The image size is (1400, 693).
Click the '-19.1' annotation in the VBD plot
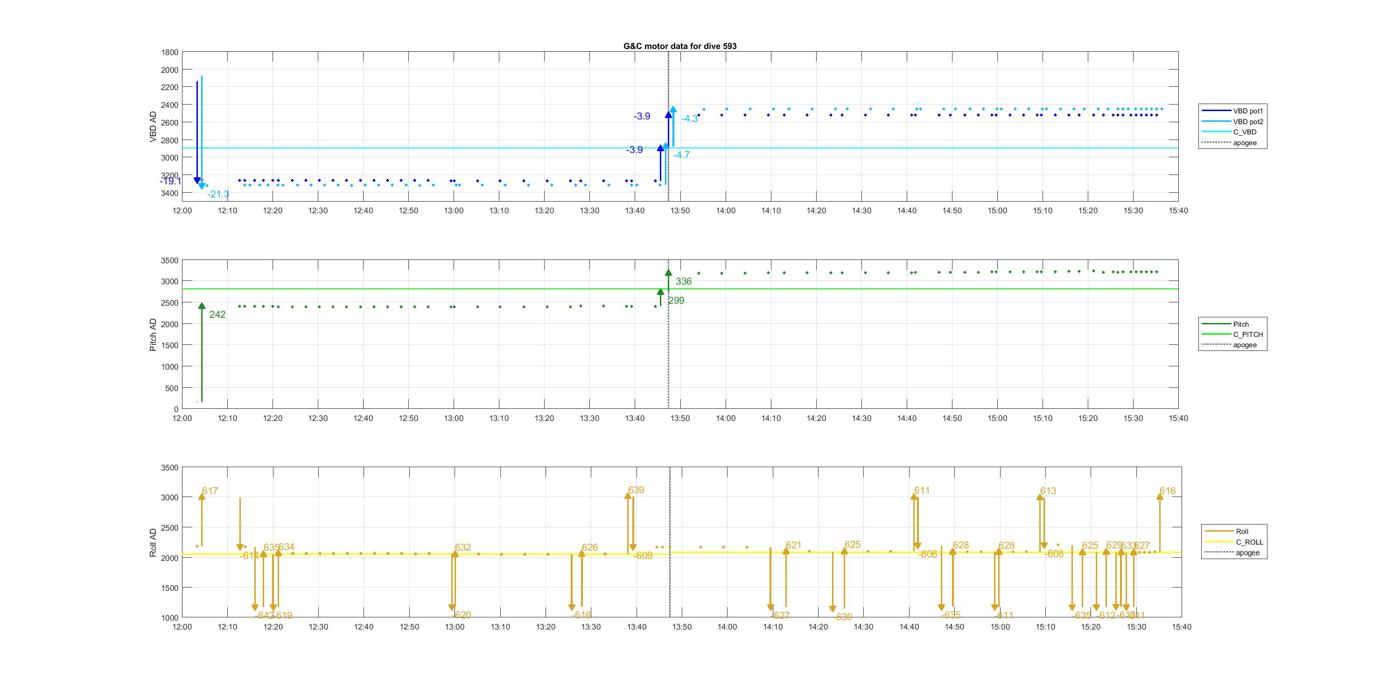pos(171,181)
